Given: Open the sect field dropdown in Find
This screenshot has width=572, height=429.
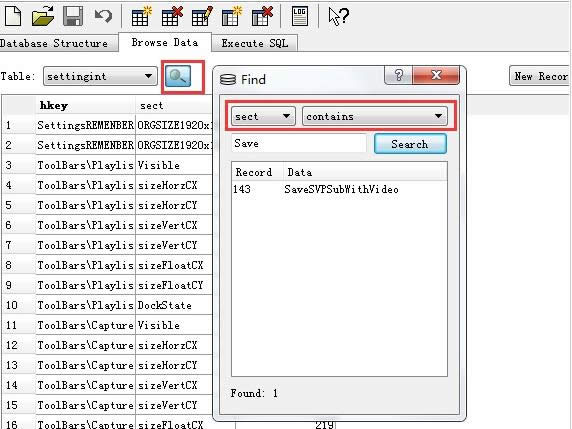Looking at the screenshot, I should pyautogui.click(x=263, y=116).
